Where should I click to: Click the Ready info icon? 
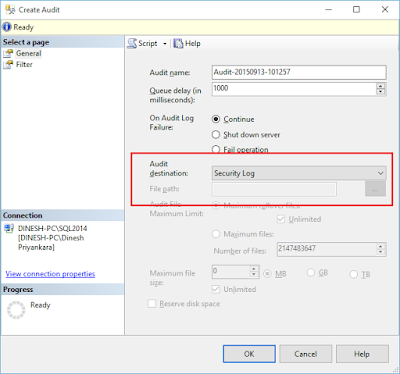(x=7, y=27)
